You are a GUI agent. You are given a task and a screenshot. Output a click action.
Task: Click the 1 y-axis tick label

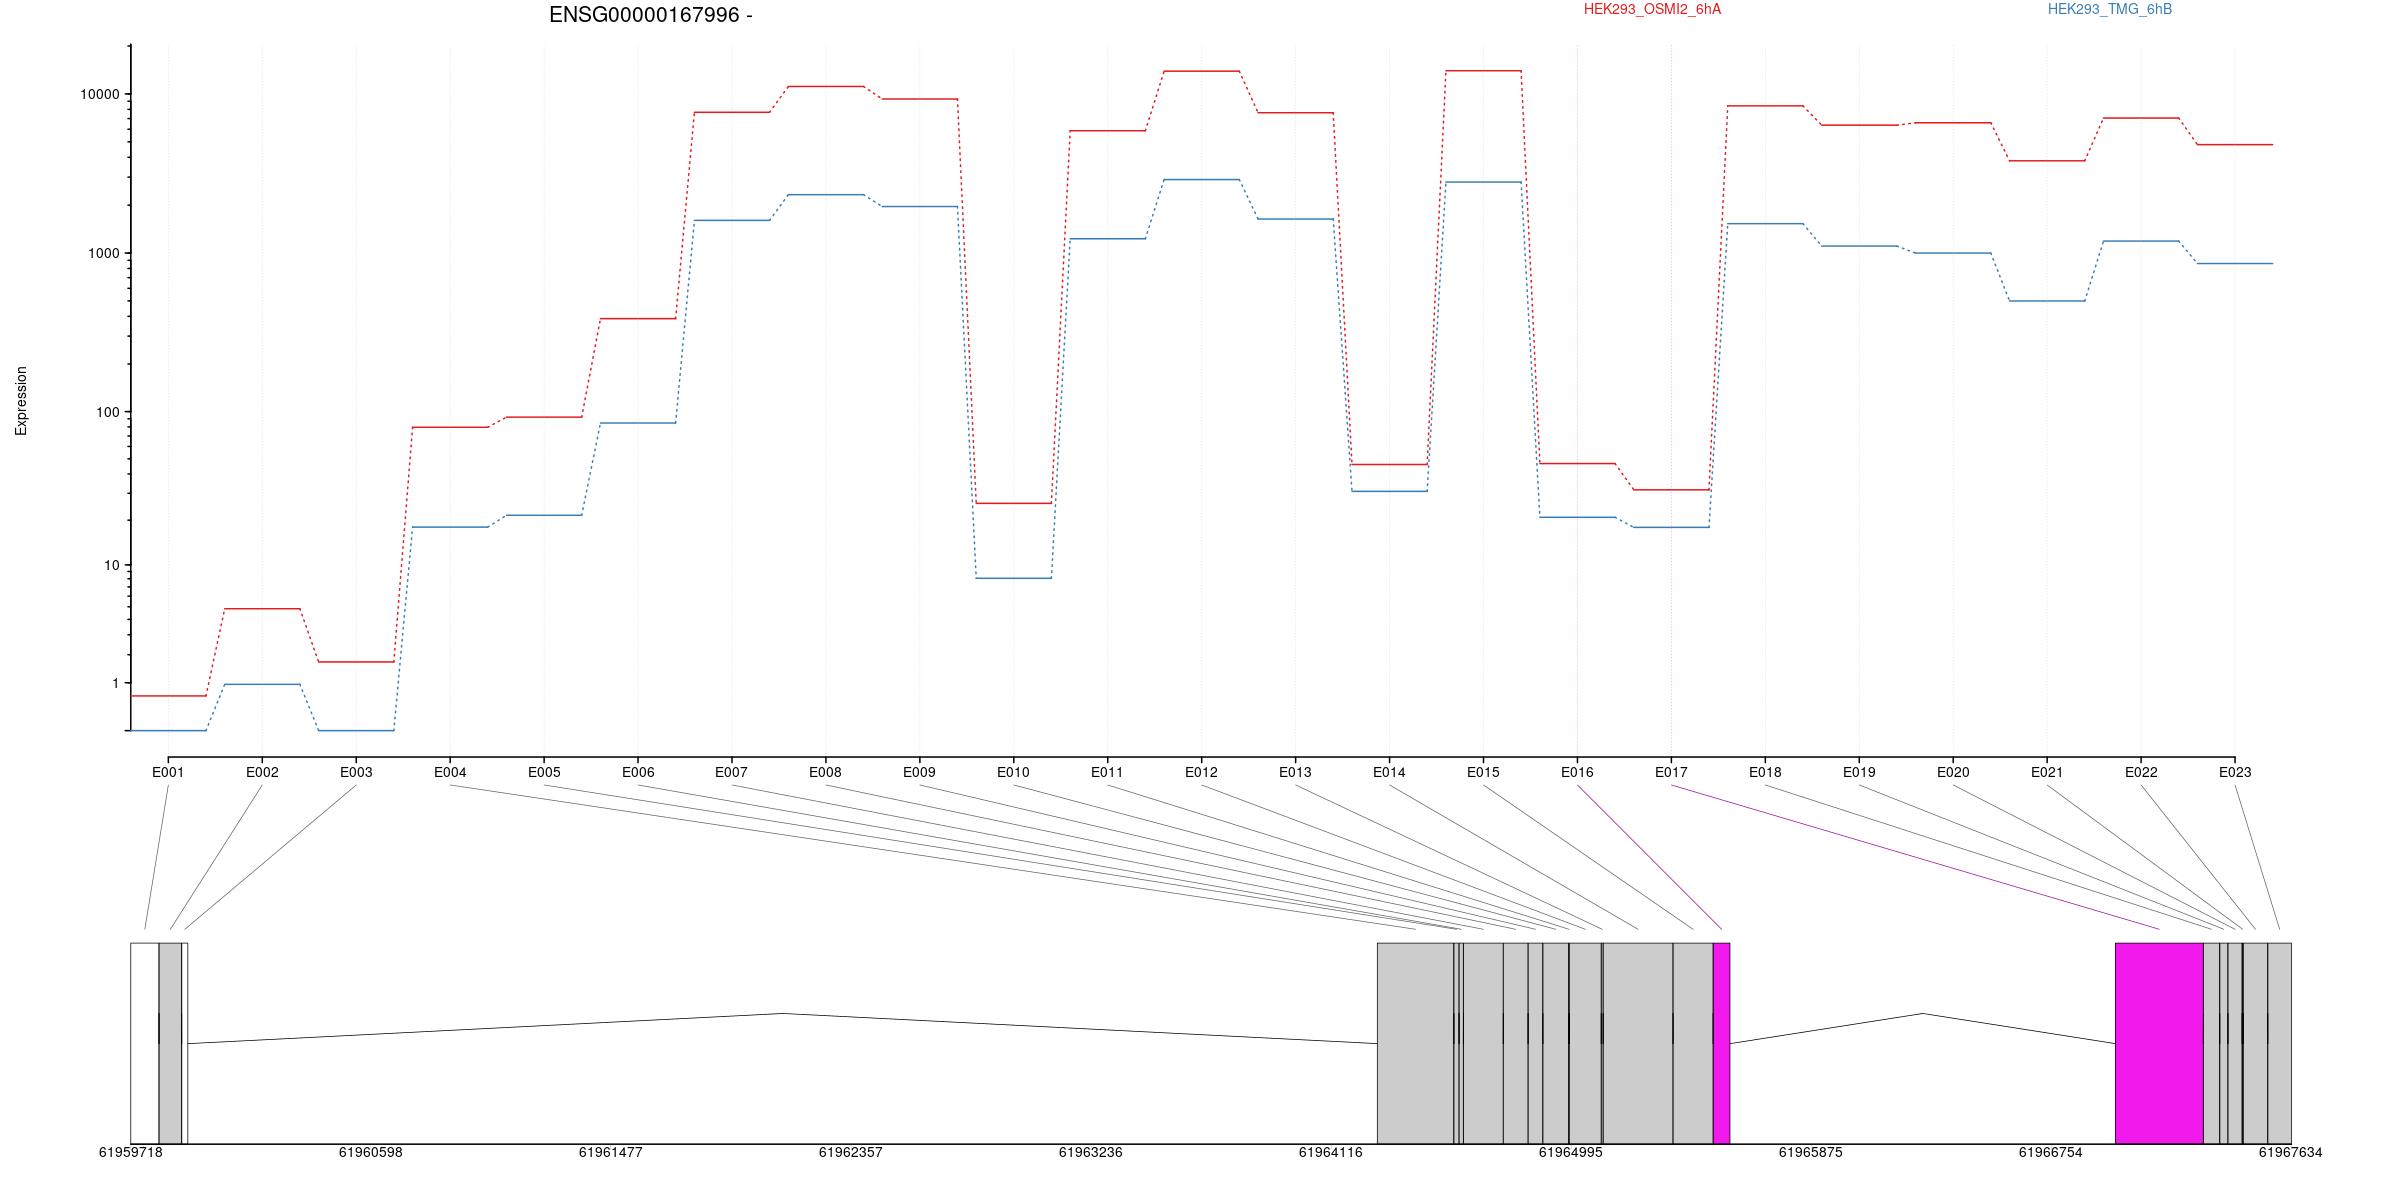point(115,683)
